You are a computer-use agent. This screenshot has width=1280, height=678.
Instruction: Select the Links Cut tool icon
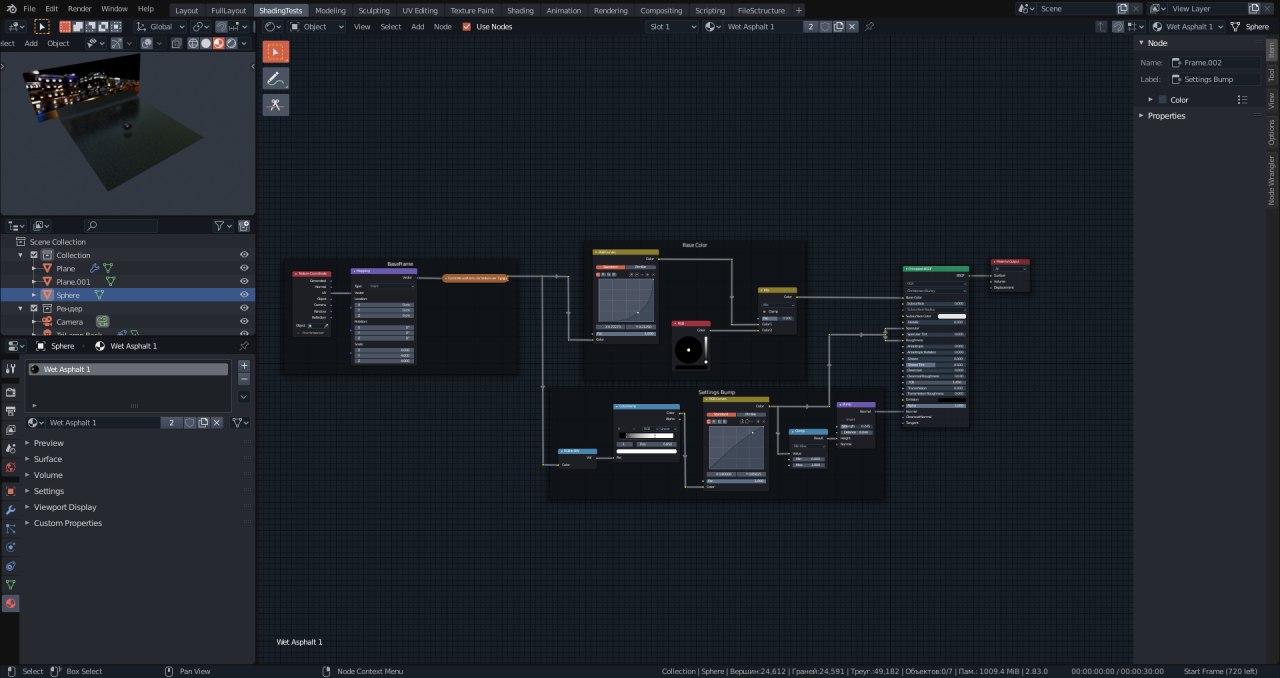(276, 104)
